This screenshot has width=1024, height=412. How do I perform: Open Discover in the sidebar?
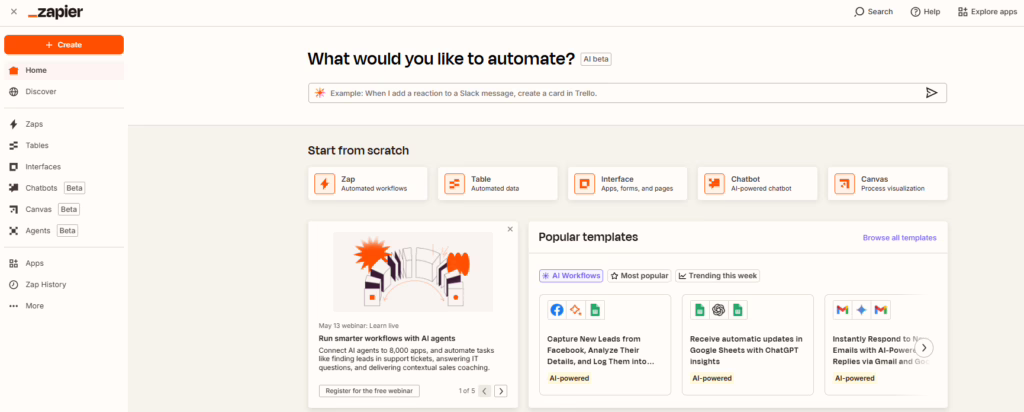64,92
